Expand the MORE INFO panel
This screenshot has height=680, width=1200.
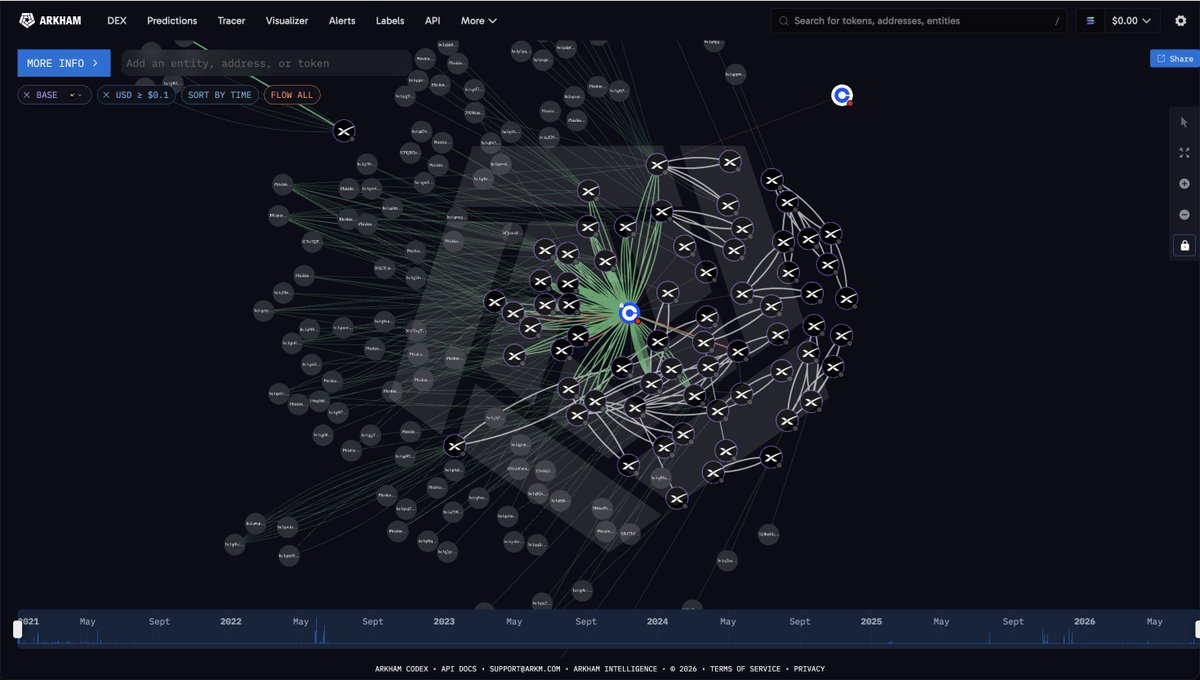point(64,63)
